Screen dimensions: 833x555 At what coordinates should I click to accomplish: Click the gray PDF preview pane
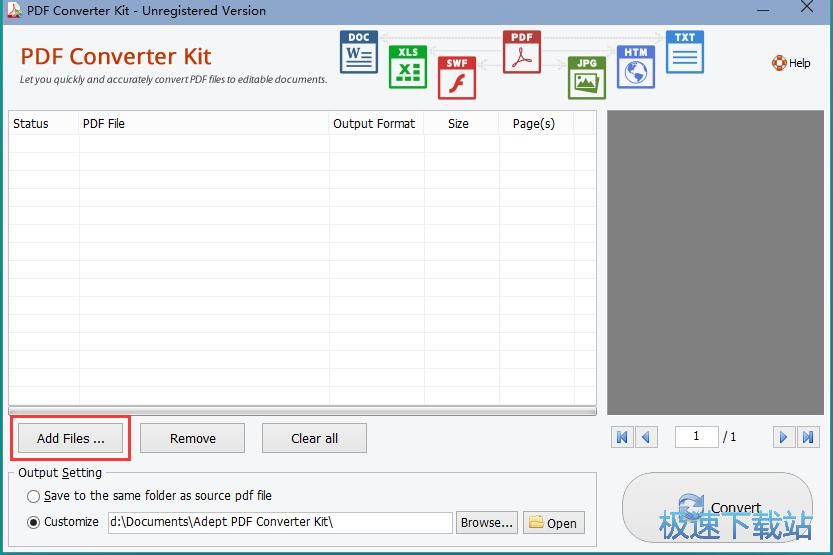coord(715,262)
